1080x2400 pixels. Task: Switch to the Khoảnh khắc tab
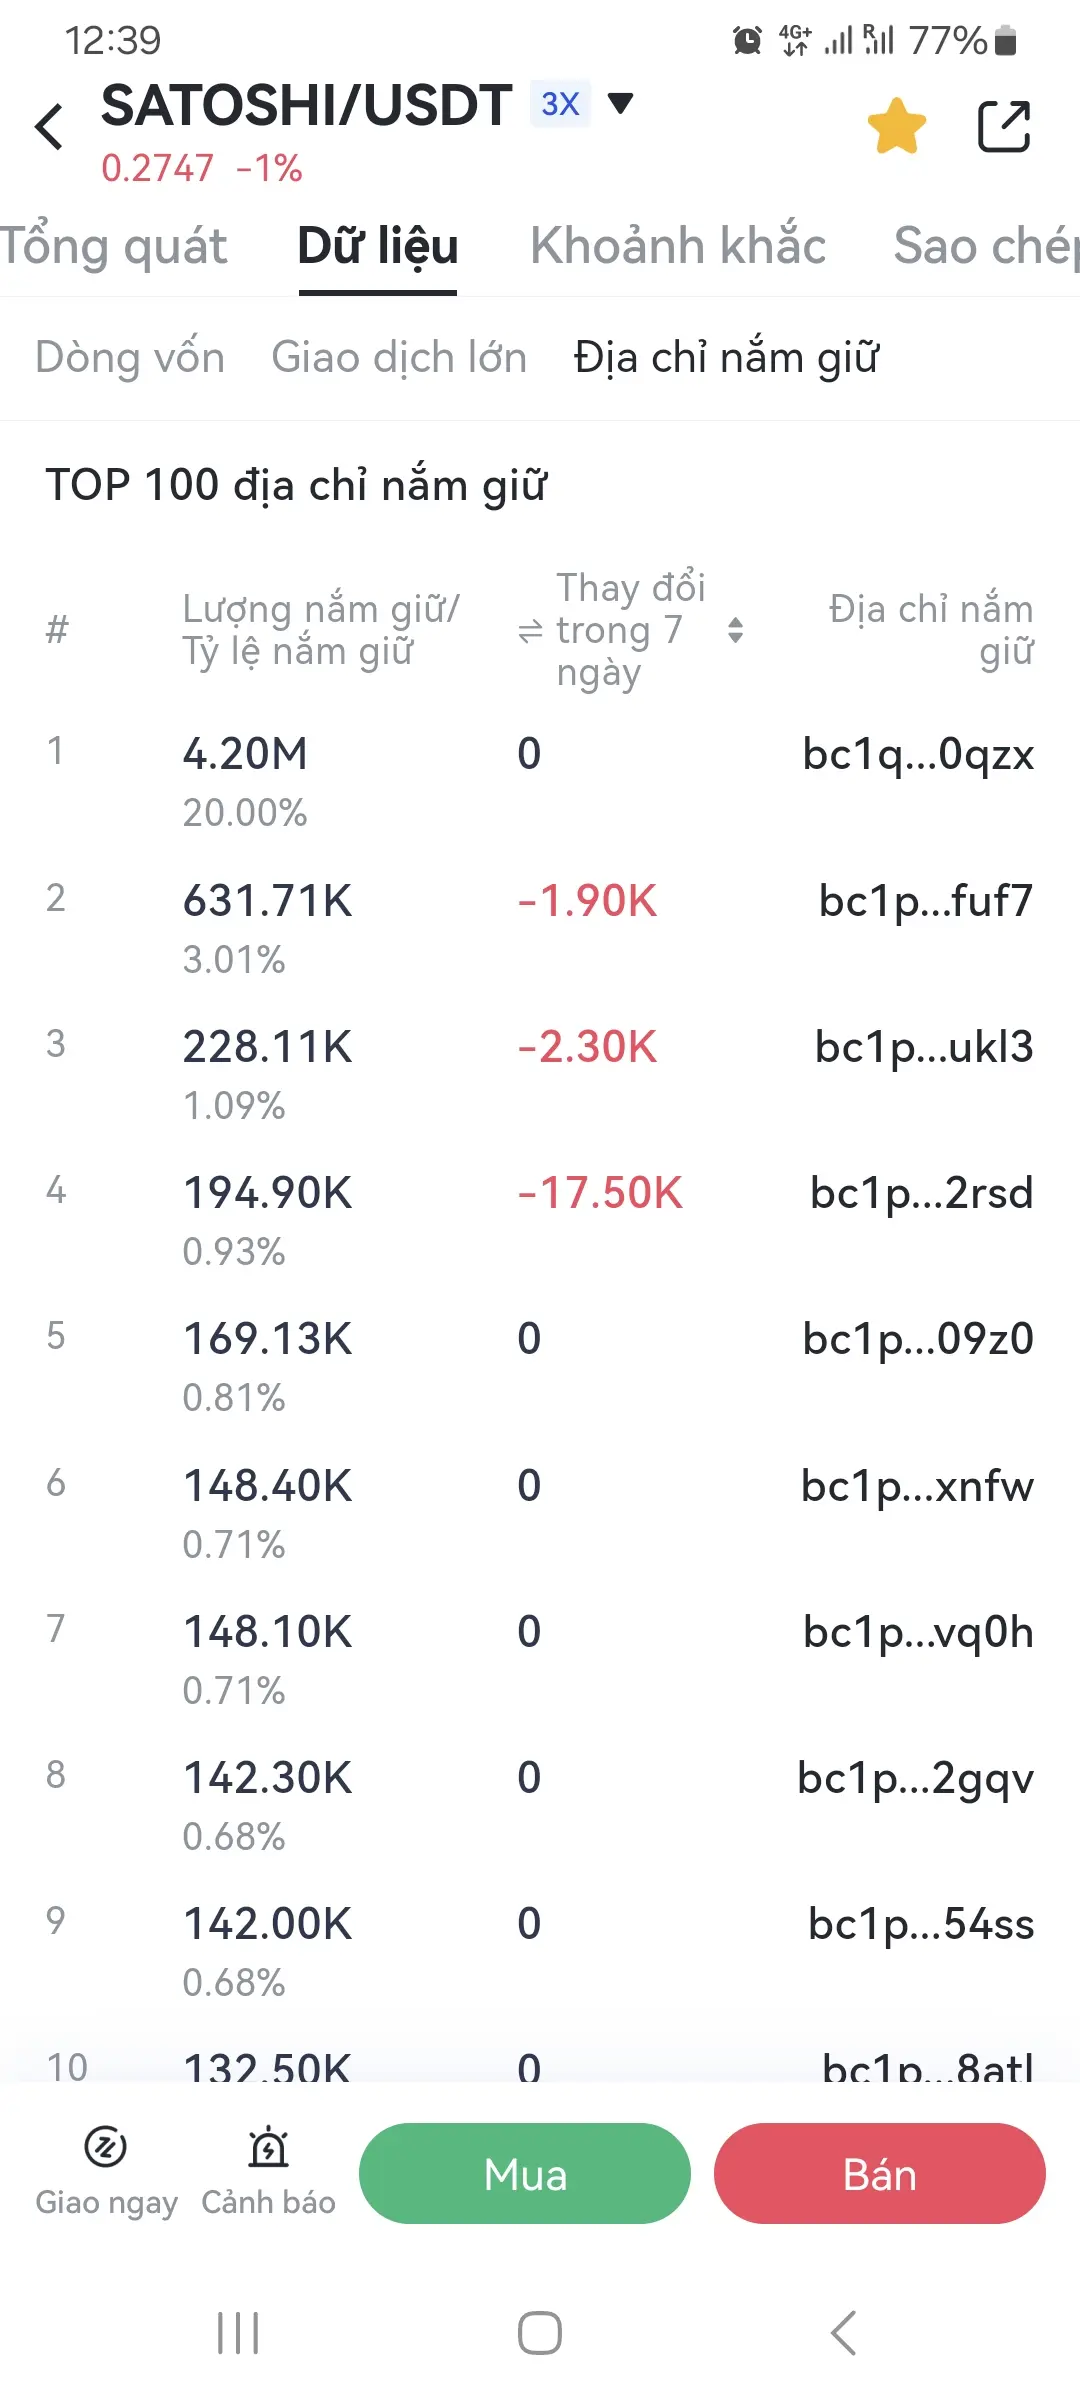coord(678,246)
